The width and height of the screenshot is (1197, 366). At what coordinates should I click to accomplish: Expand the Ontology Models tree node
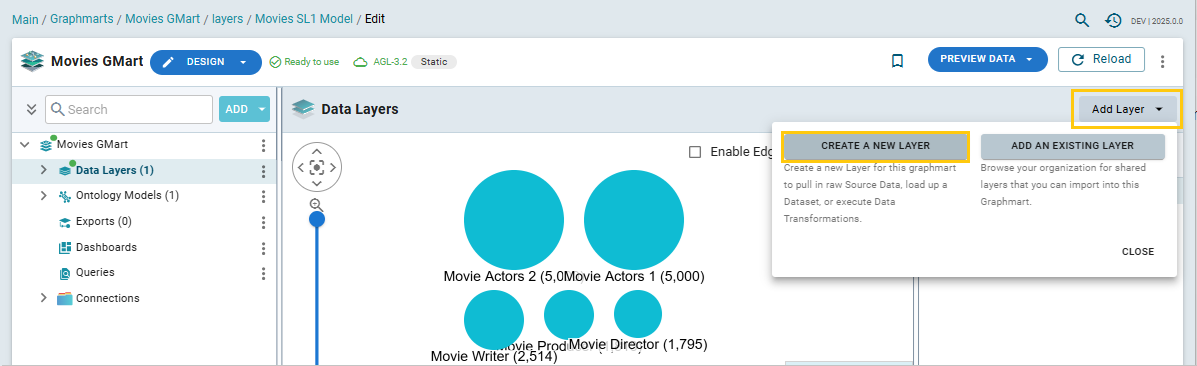(44, 196)
